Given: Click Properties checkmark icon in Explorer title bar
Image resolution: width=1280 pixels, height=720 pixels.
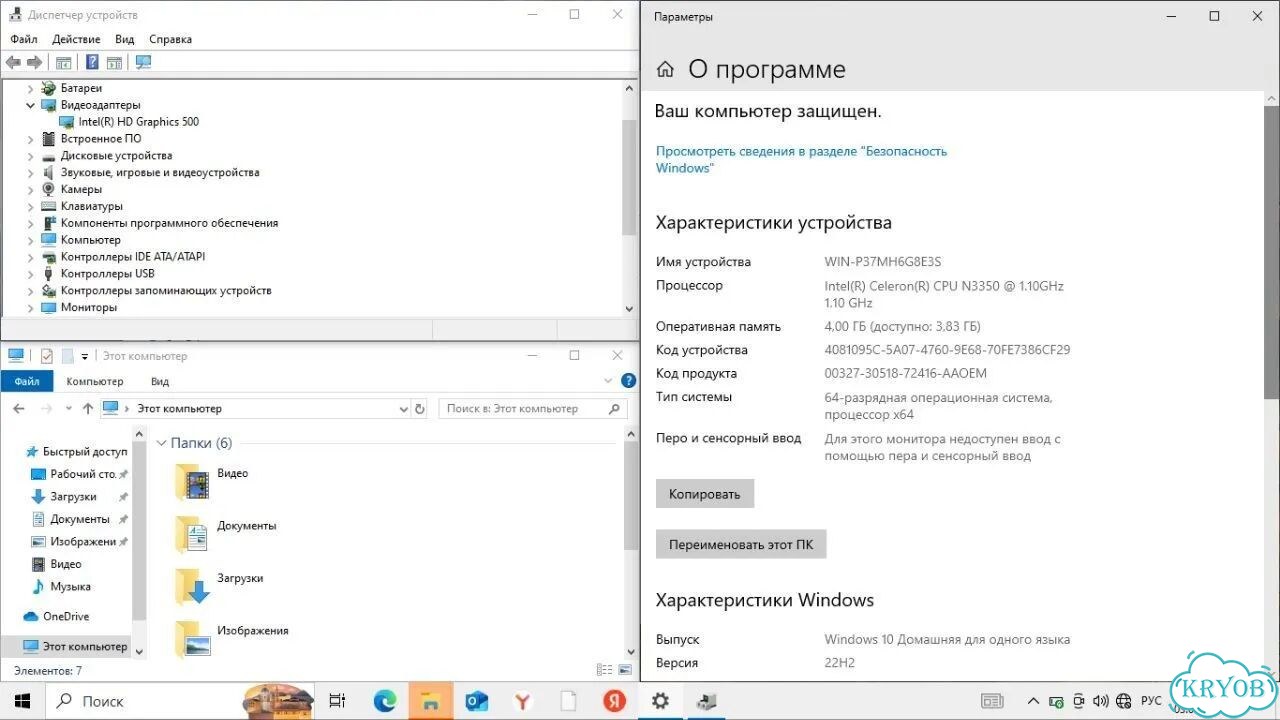Looking at the screenshot, I should click(46, 356).
